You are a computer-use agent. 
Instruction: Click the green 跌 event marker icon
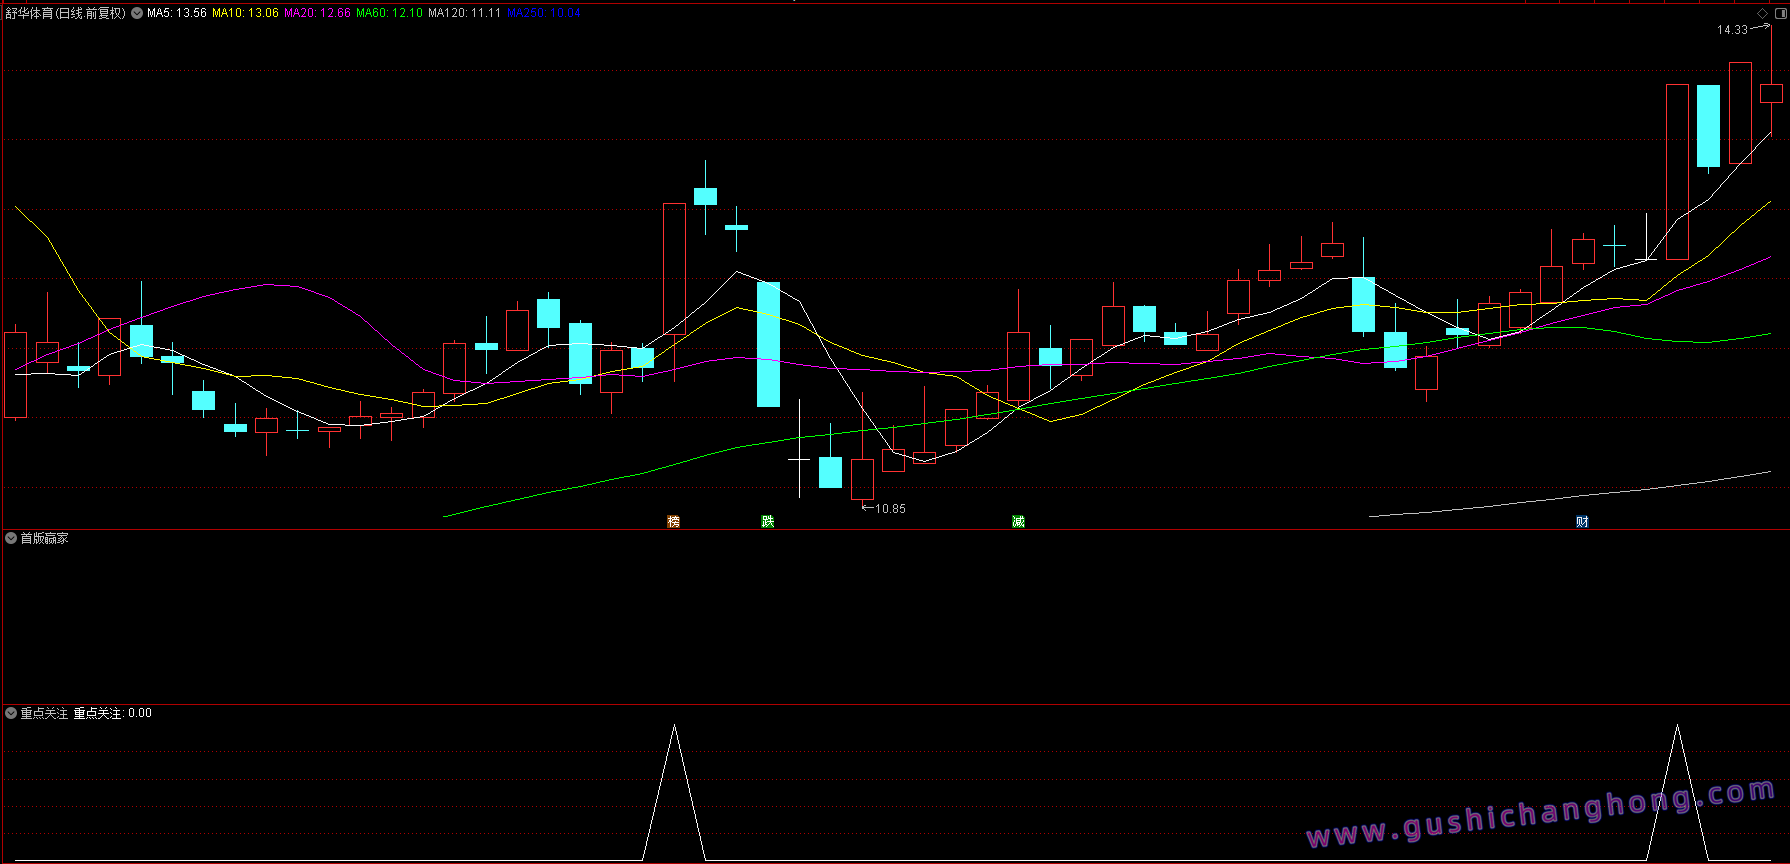[767, 521]
